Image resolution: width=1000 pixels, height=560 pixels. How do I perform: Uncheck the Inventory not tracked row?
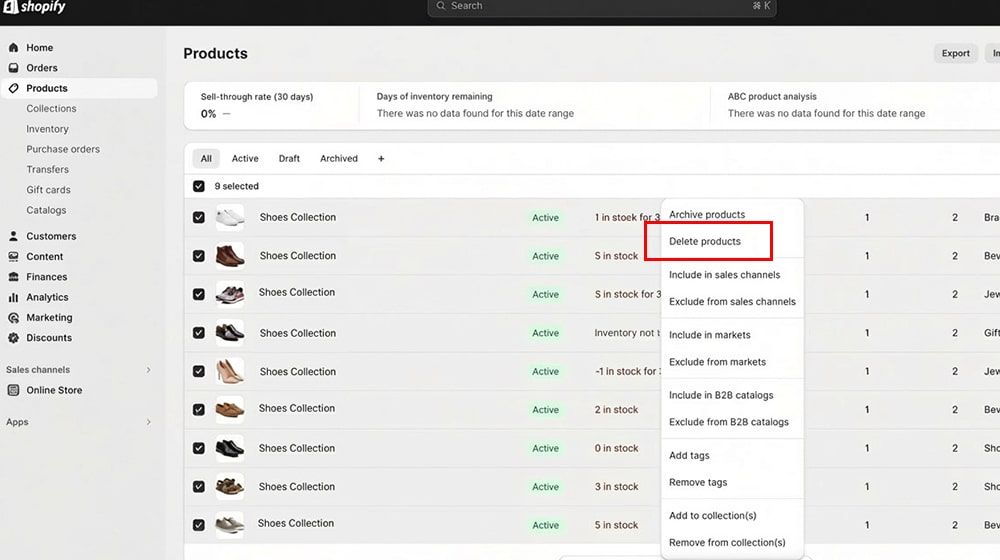point(199,333)
